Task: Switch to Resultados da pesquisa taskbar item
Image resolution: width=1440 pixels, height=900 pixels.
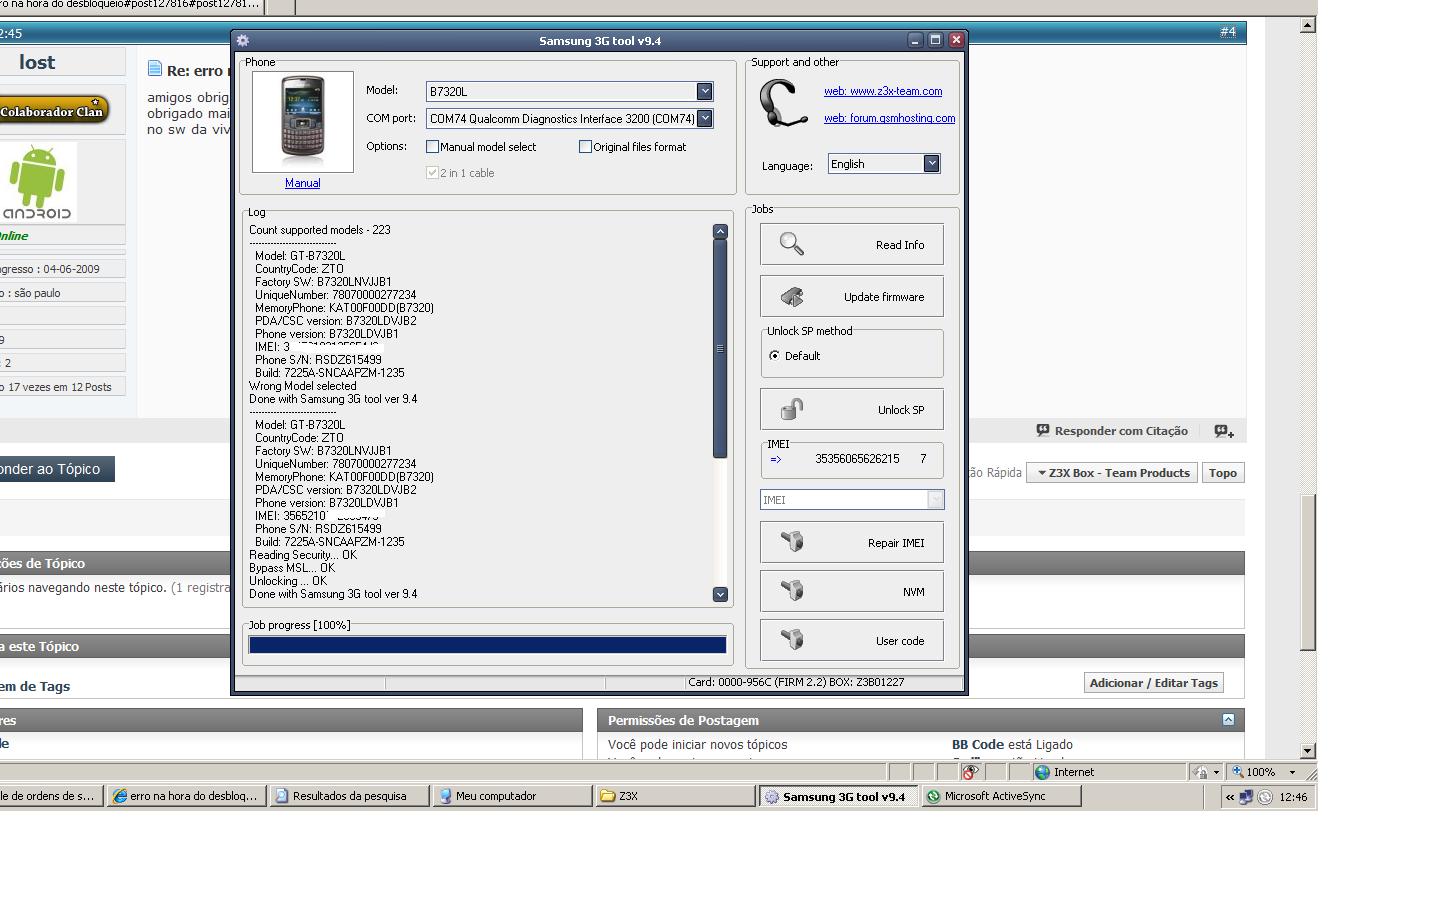Action: 349,796
